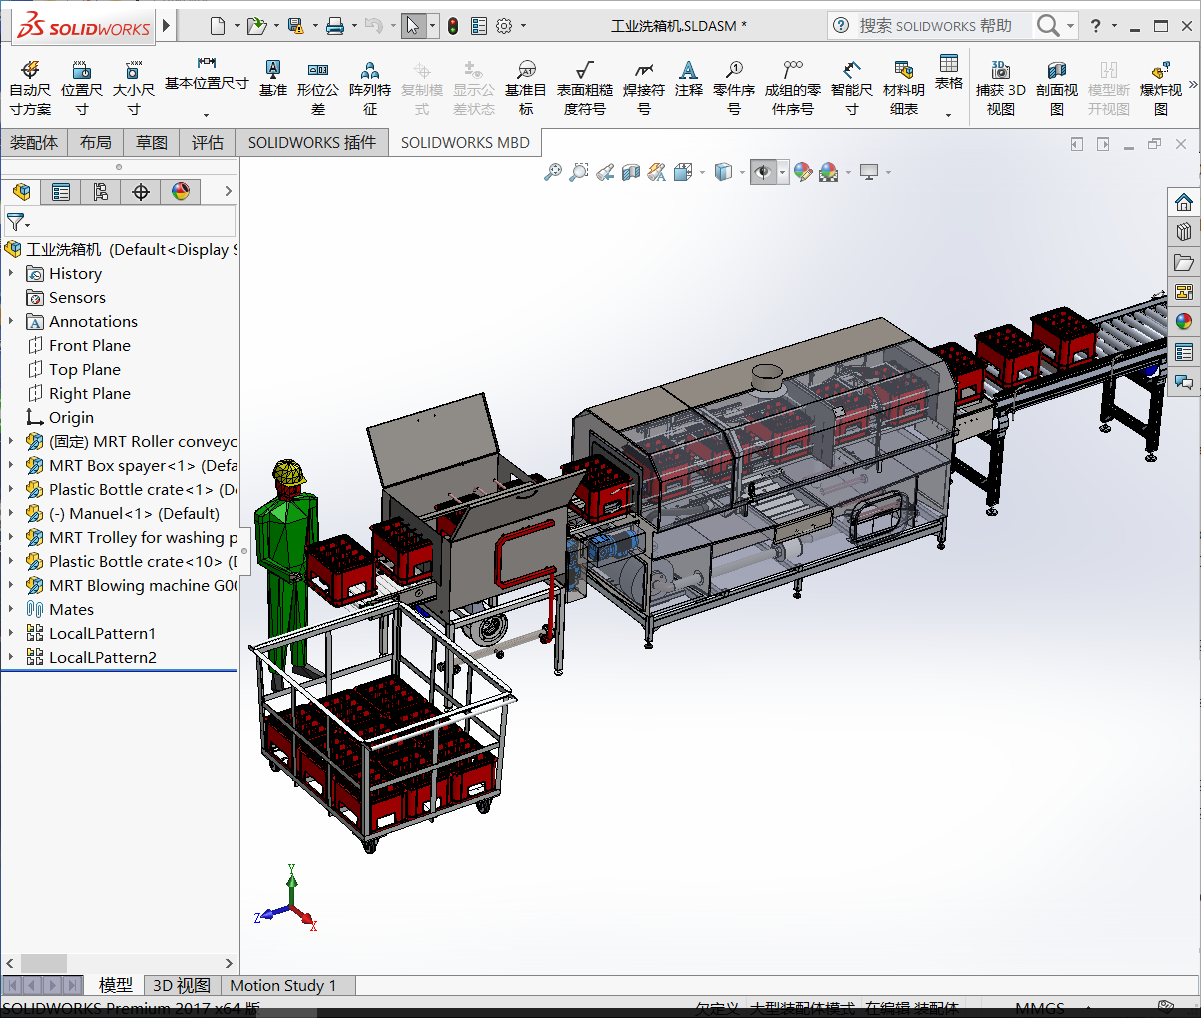
Task: Select the Datum Target (基准目标) tool
Action: tap(526, 87)
